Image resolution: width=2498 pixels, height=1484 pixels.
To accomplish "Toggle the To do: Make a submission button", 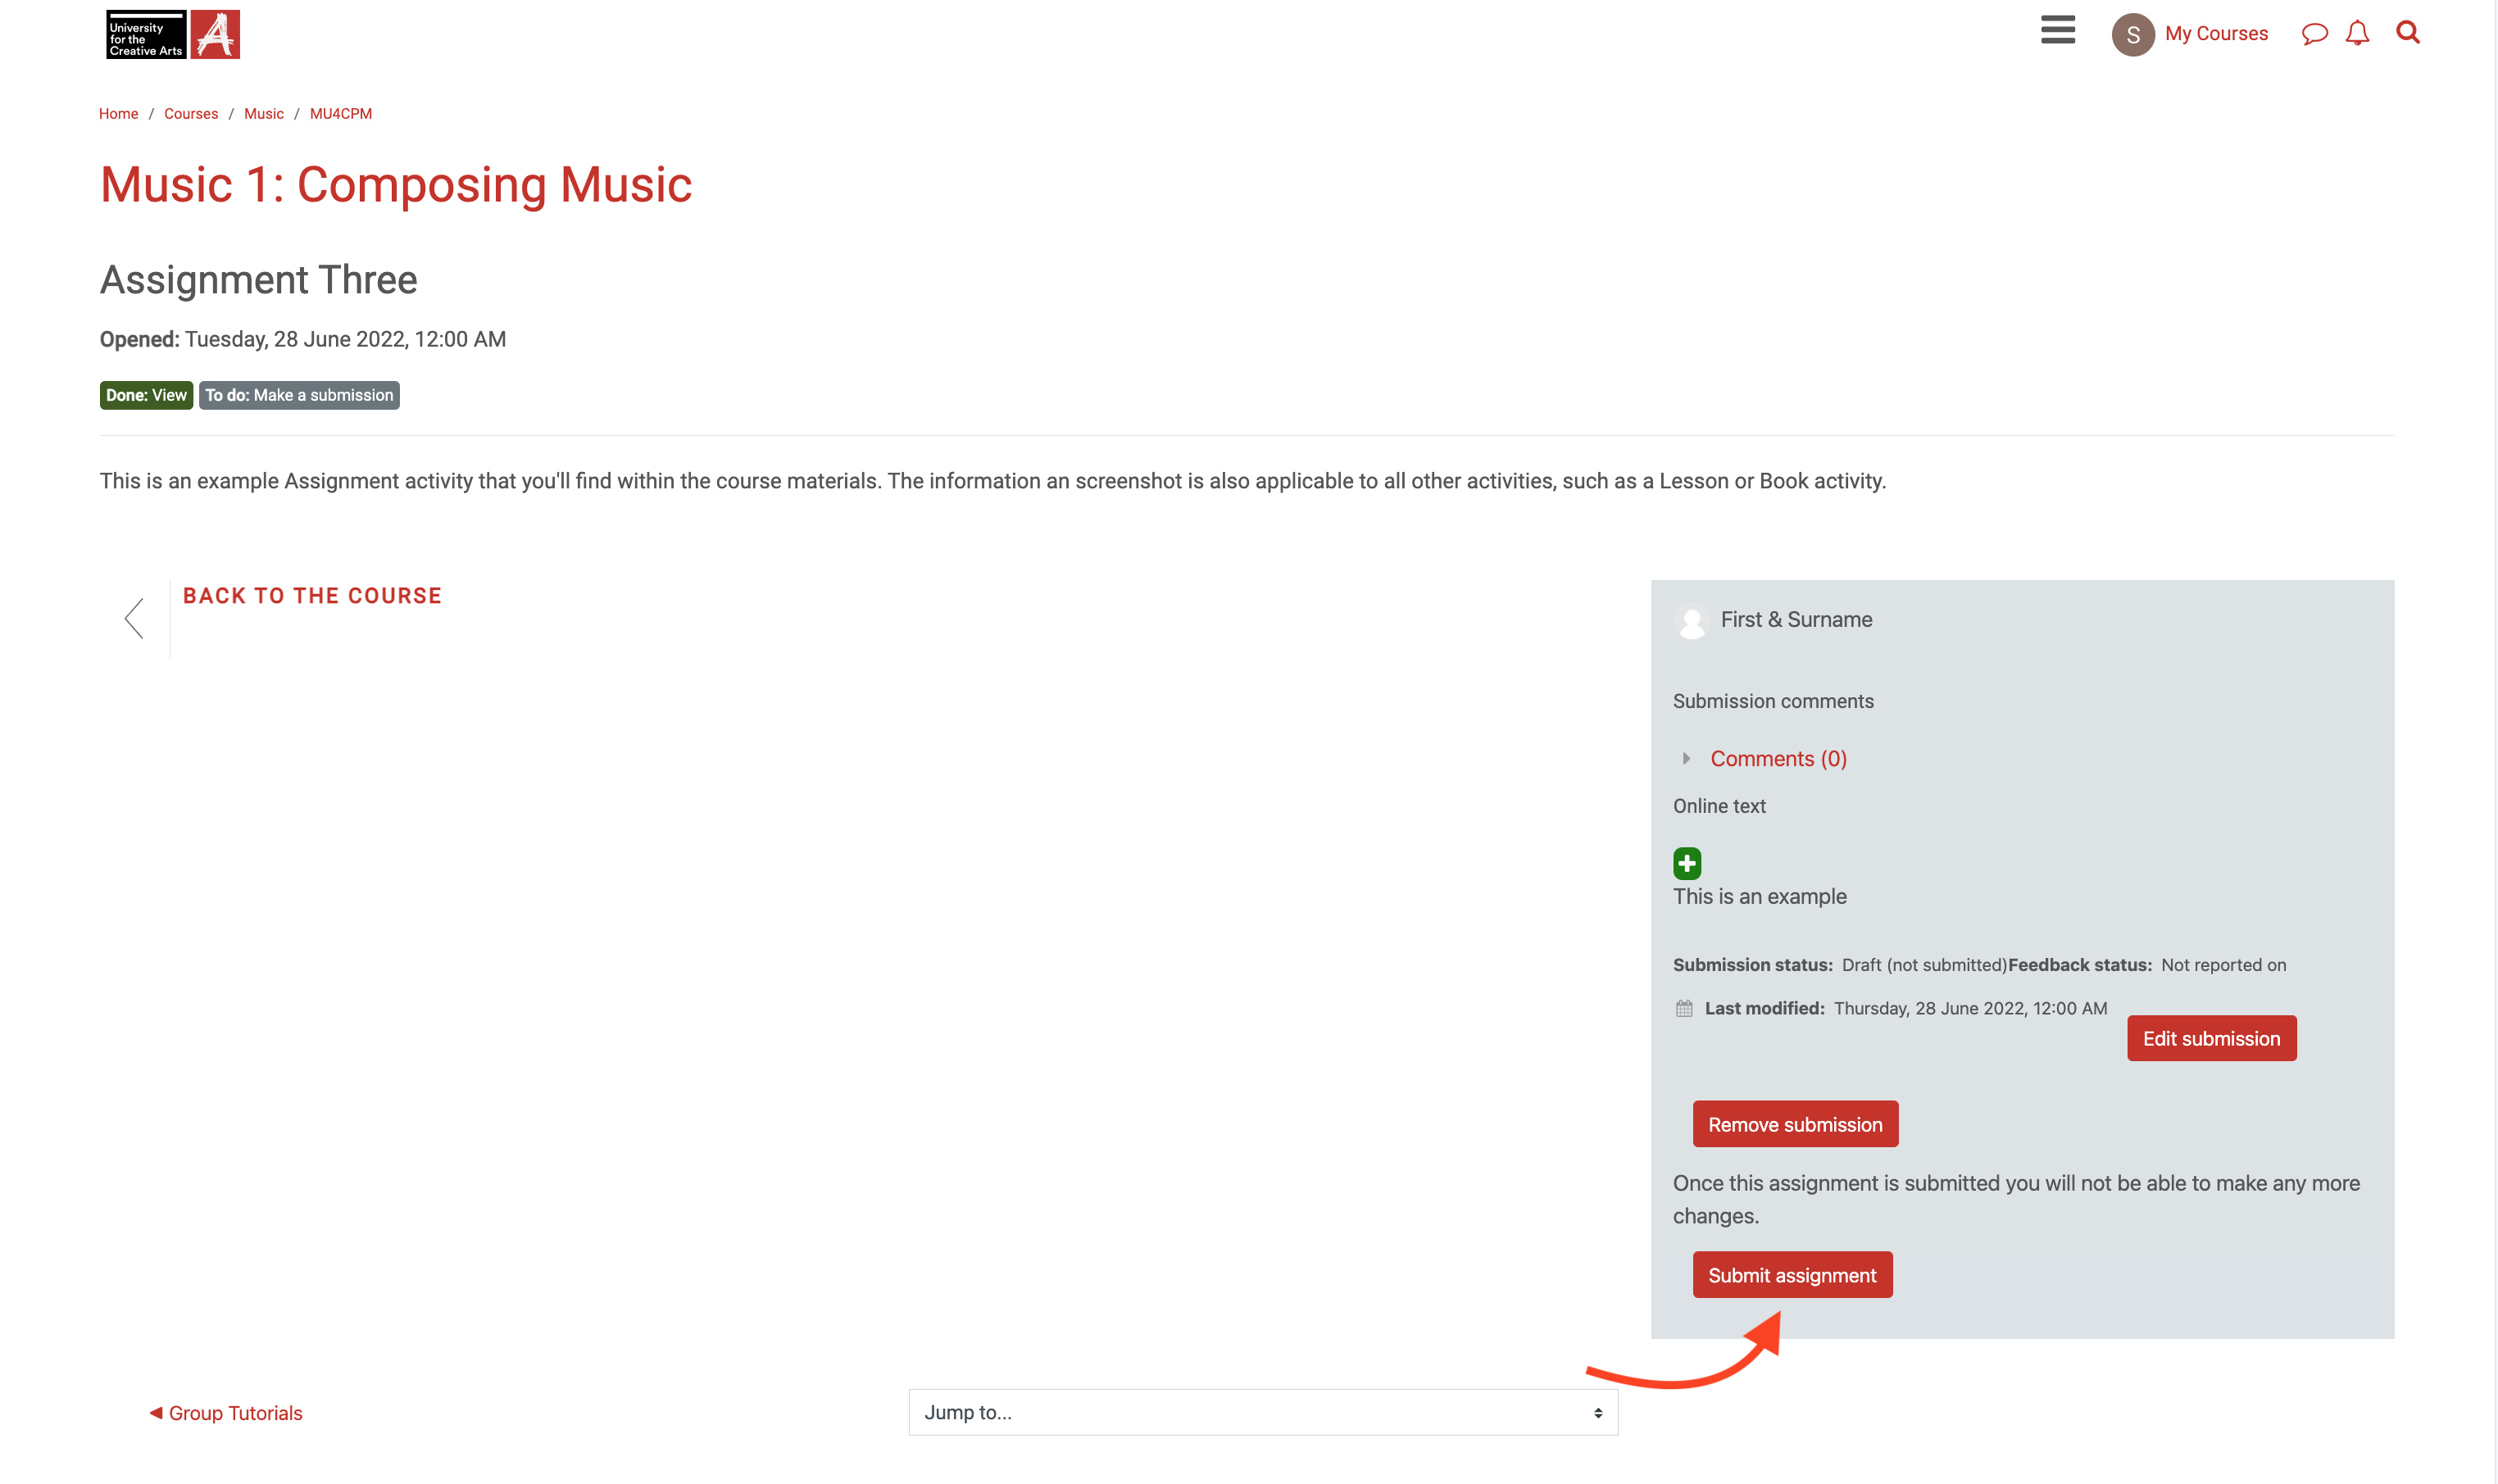I will [x=298, y=394].
